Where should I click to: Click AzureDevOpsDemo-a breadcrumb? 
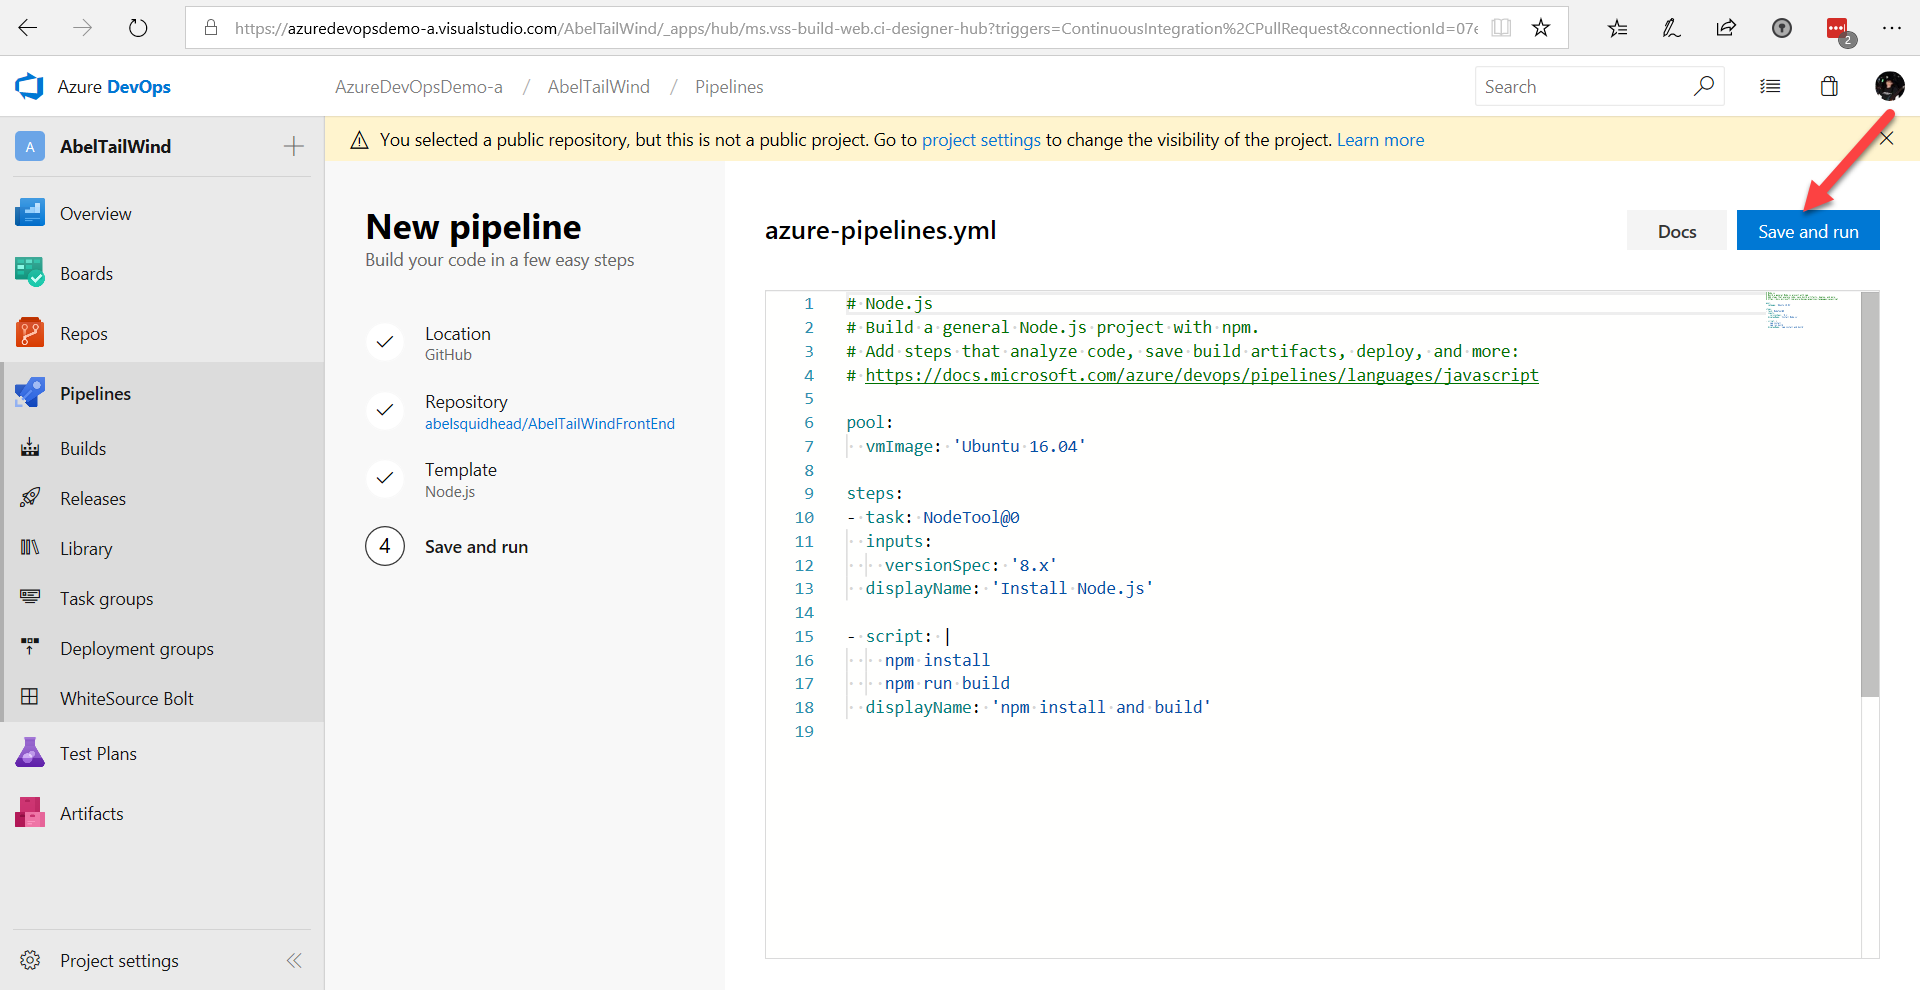click(x=419, y=87)
